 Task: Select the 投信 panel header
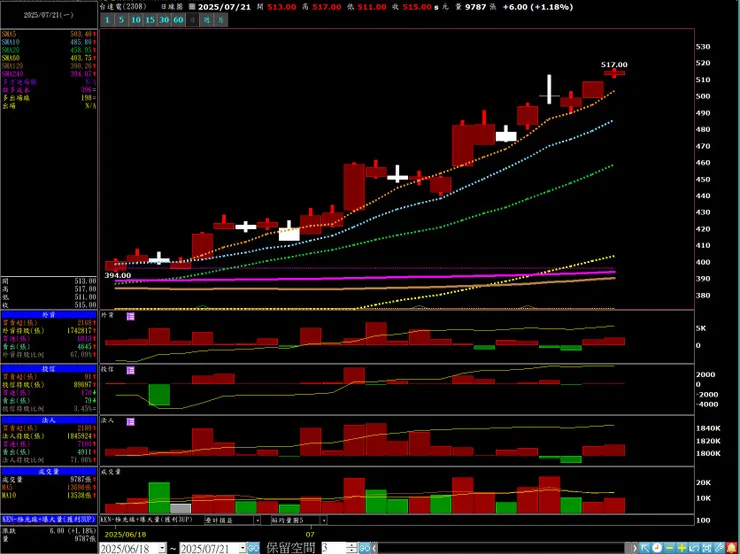point(49,369)
